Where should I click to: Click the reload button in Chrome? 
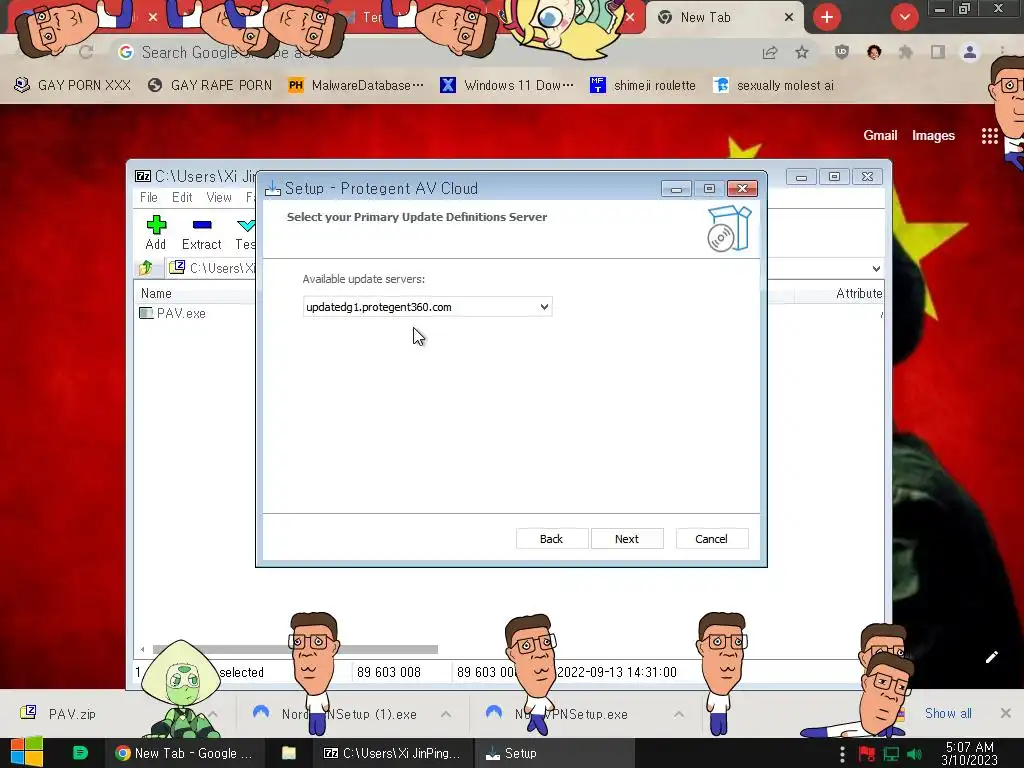(x=86, y=53)
